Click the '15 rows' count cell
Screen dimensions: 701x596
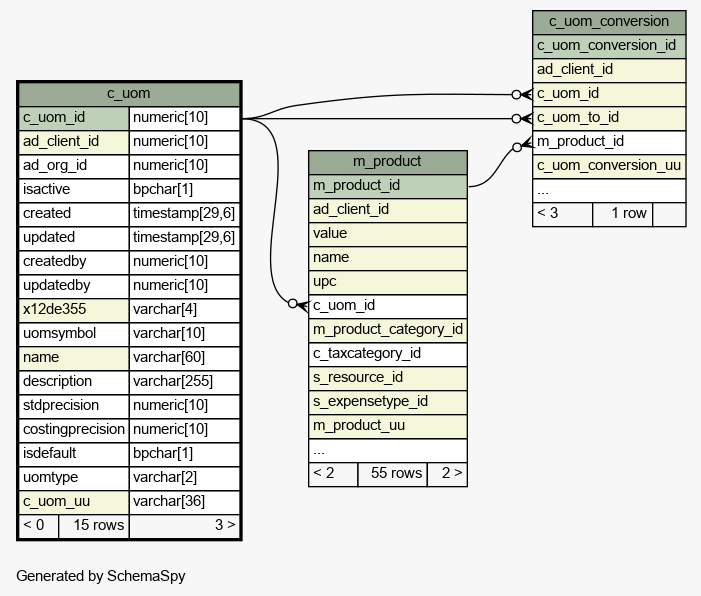[94, 525]
